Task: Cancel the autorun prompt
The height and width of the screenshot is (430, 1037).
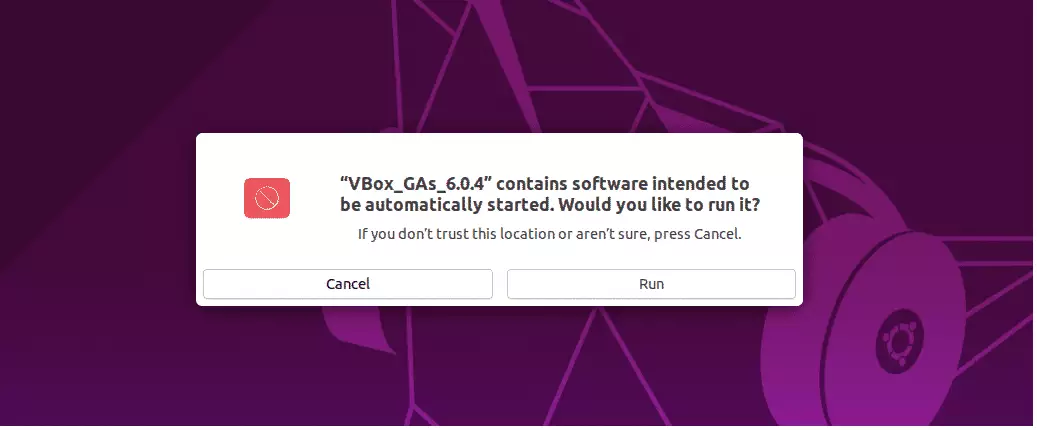Action: (x=348, y=284)
